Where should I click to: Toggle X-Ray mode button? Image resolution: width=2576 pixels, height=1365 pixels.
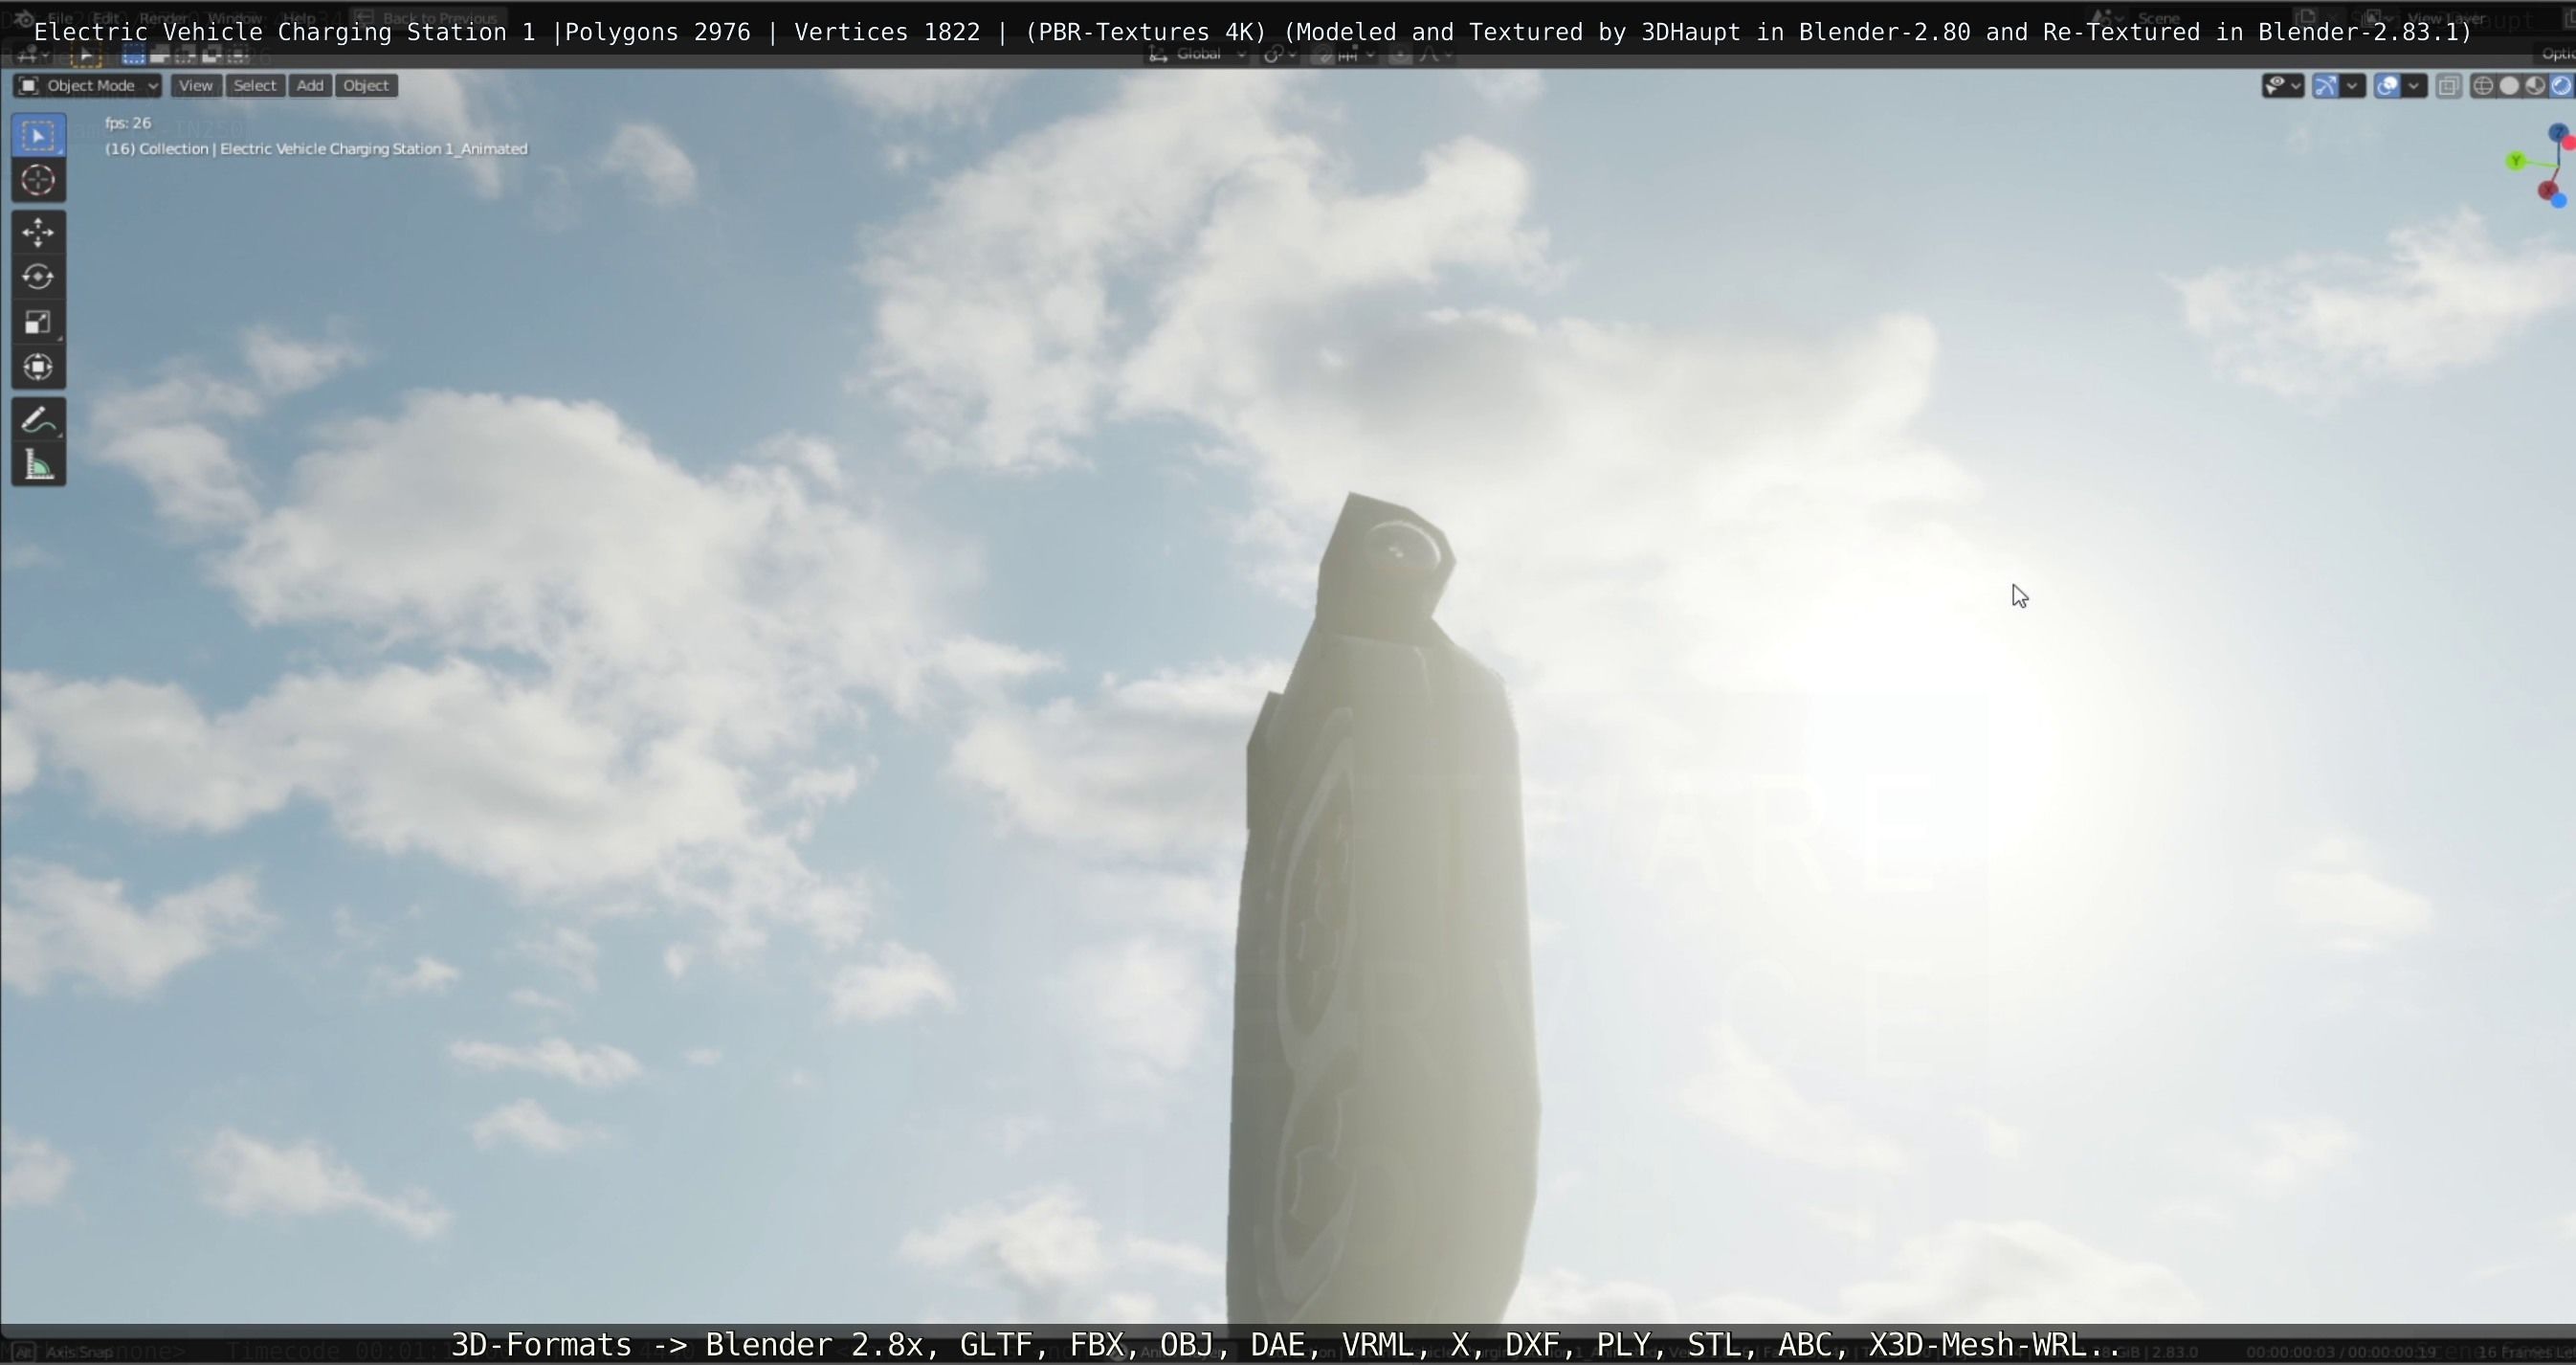click(2447, 86)
